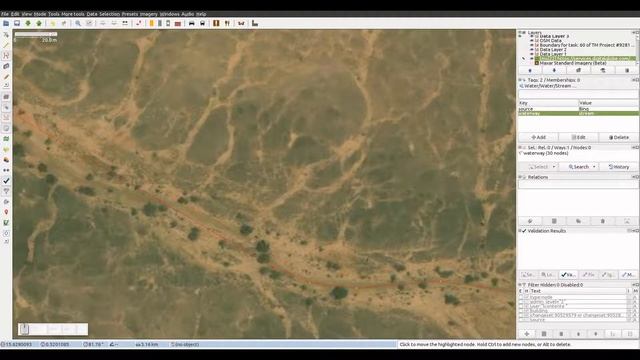Select the Maxar Standard Imagery (Beta) layer
The width and height of the screenshot is (640, 360).
573,63
